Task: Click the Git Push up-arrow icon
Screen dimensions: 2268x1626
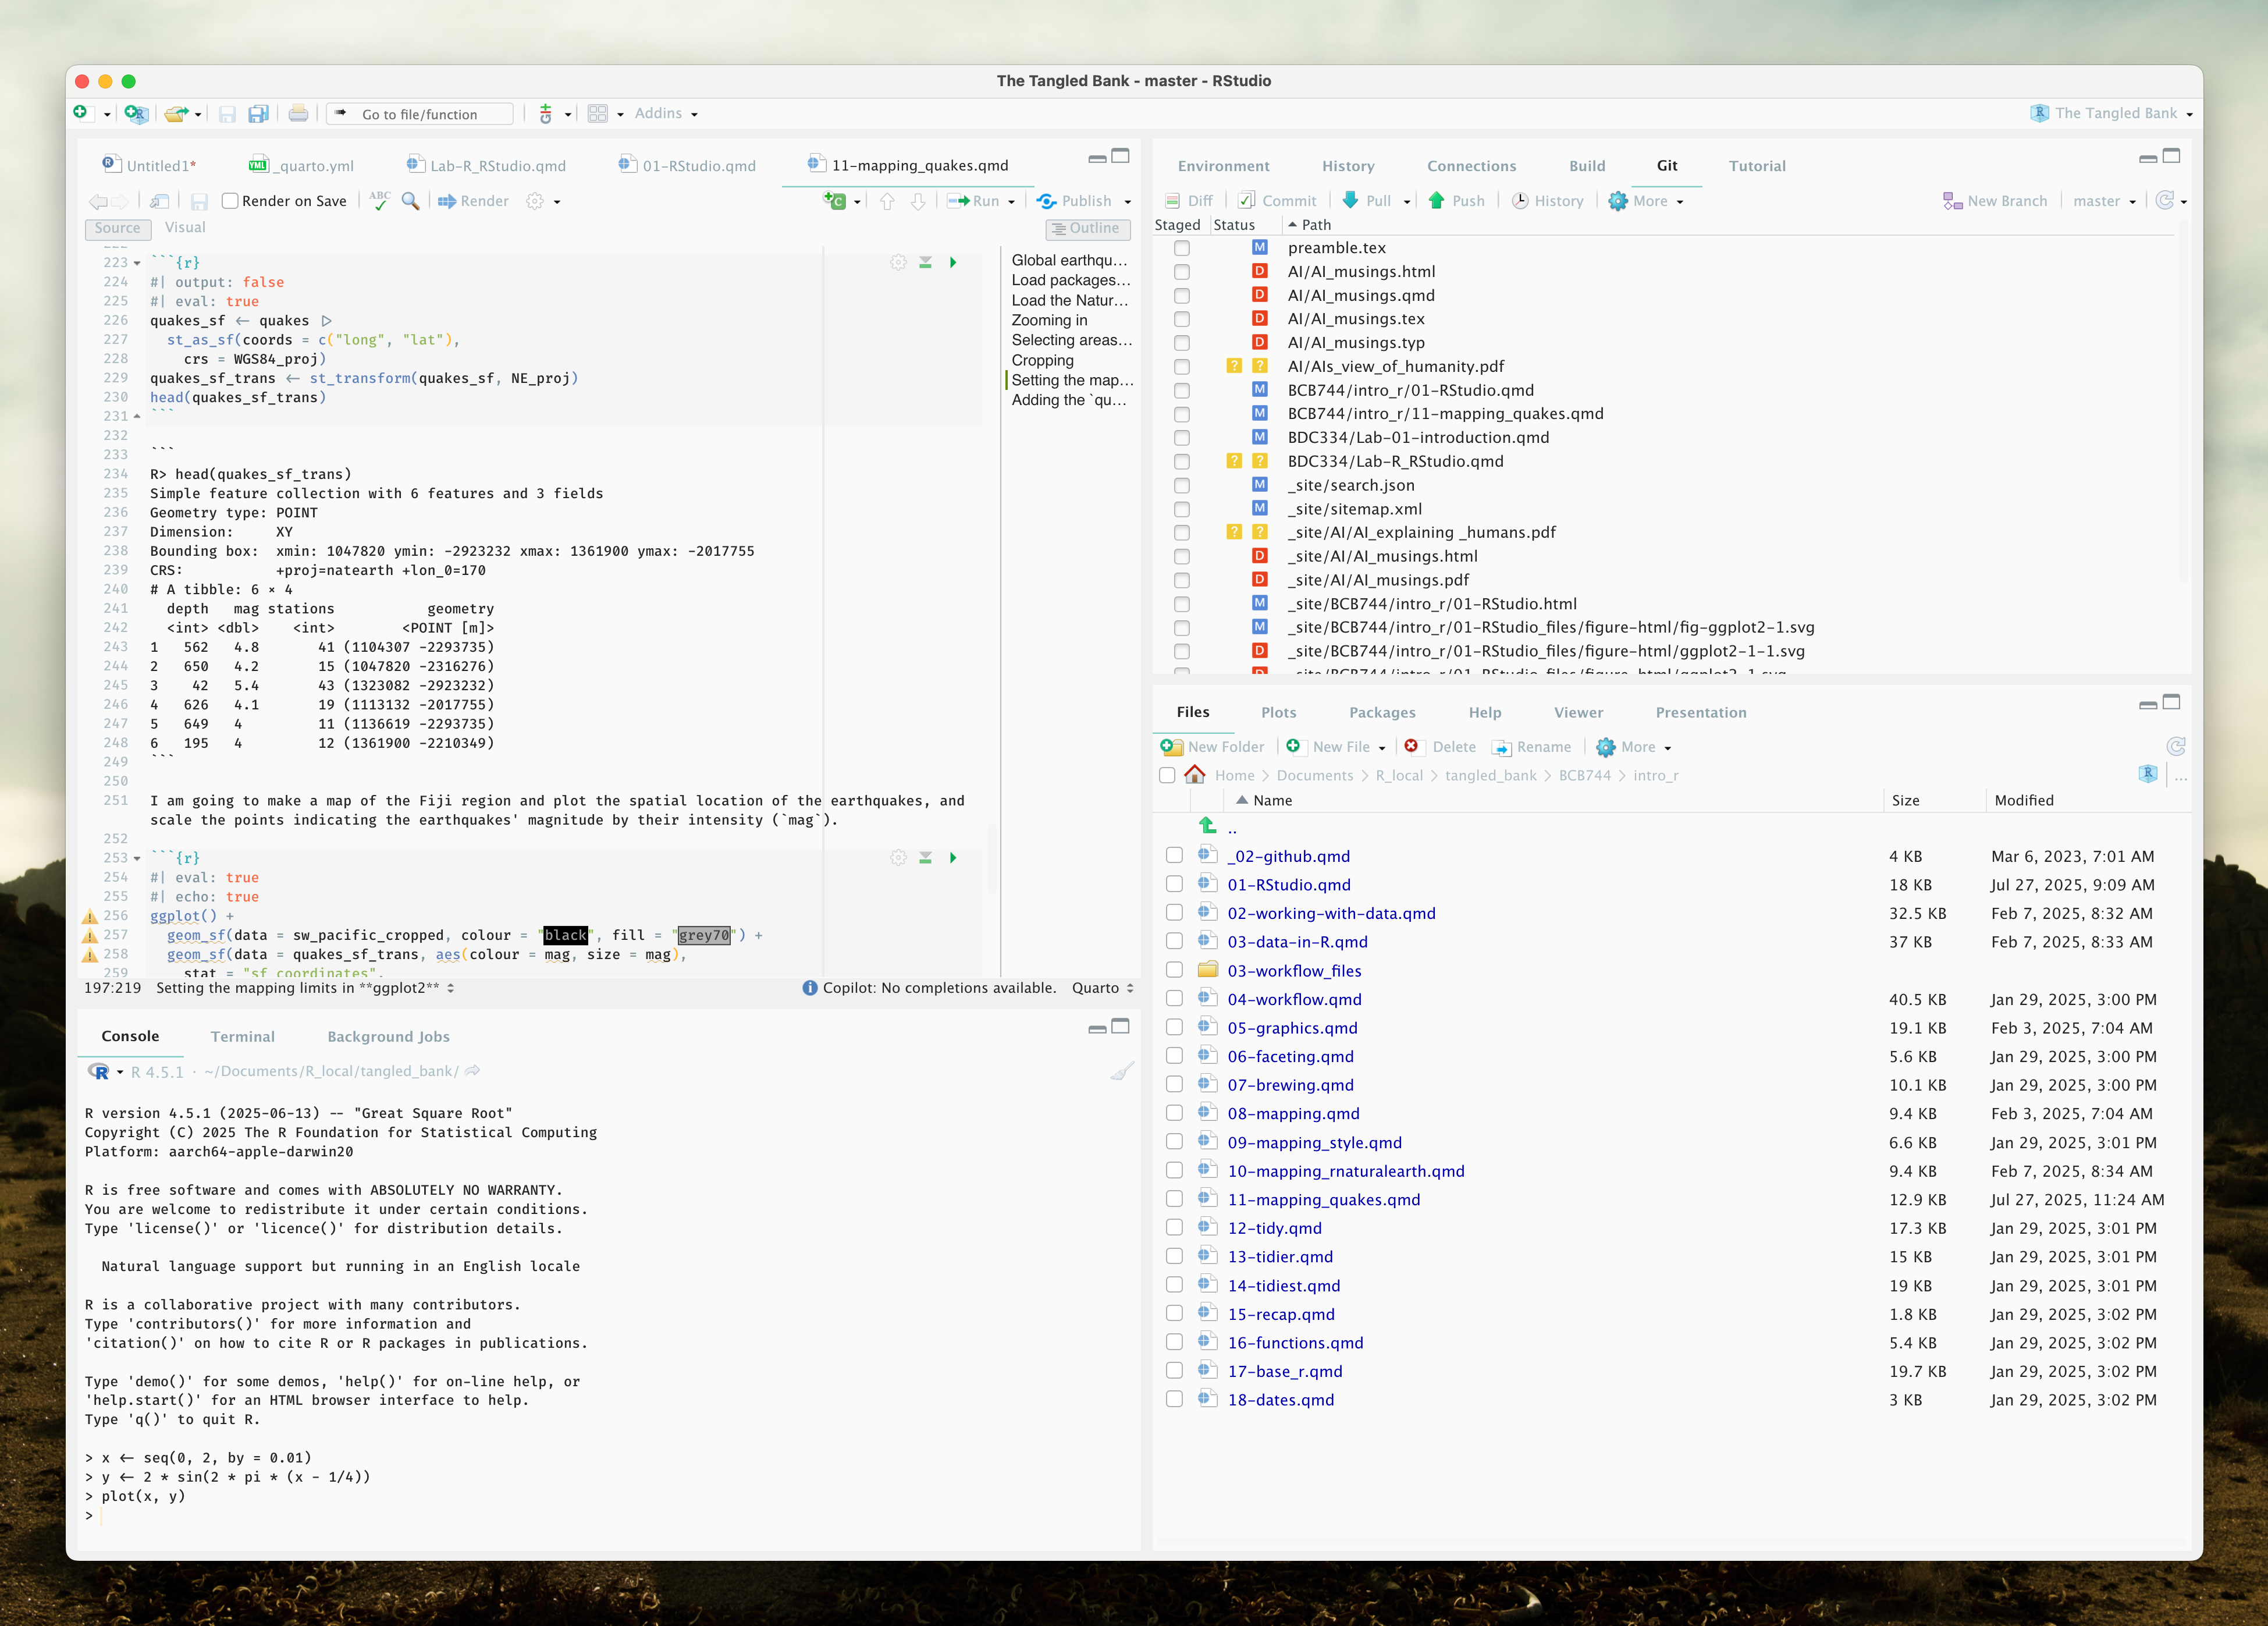Action: [1437, 201]
